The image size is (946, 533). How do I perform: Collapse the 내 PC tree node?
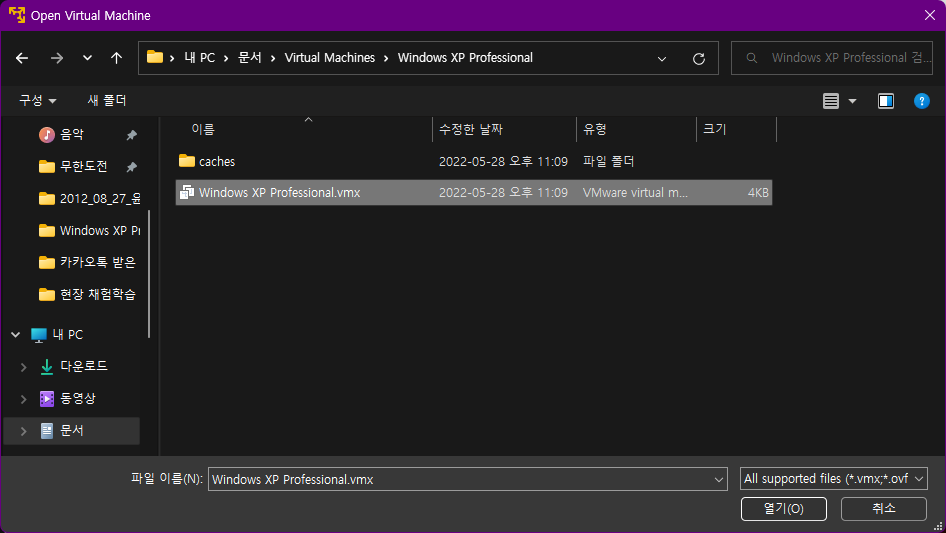tap(16, 334)
